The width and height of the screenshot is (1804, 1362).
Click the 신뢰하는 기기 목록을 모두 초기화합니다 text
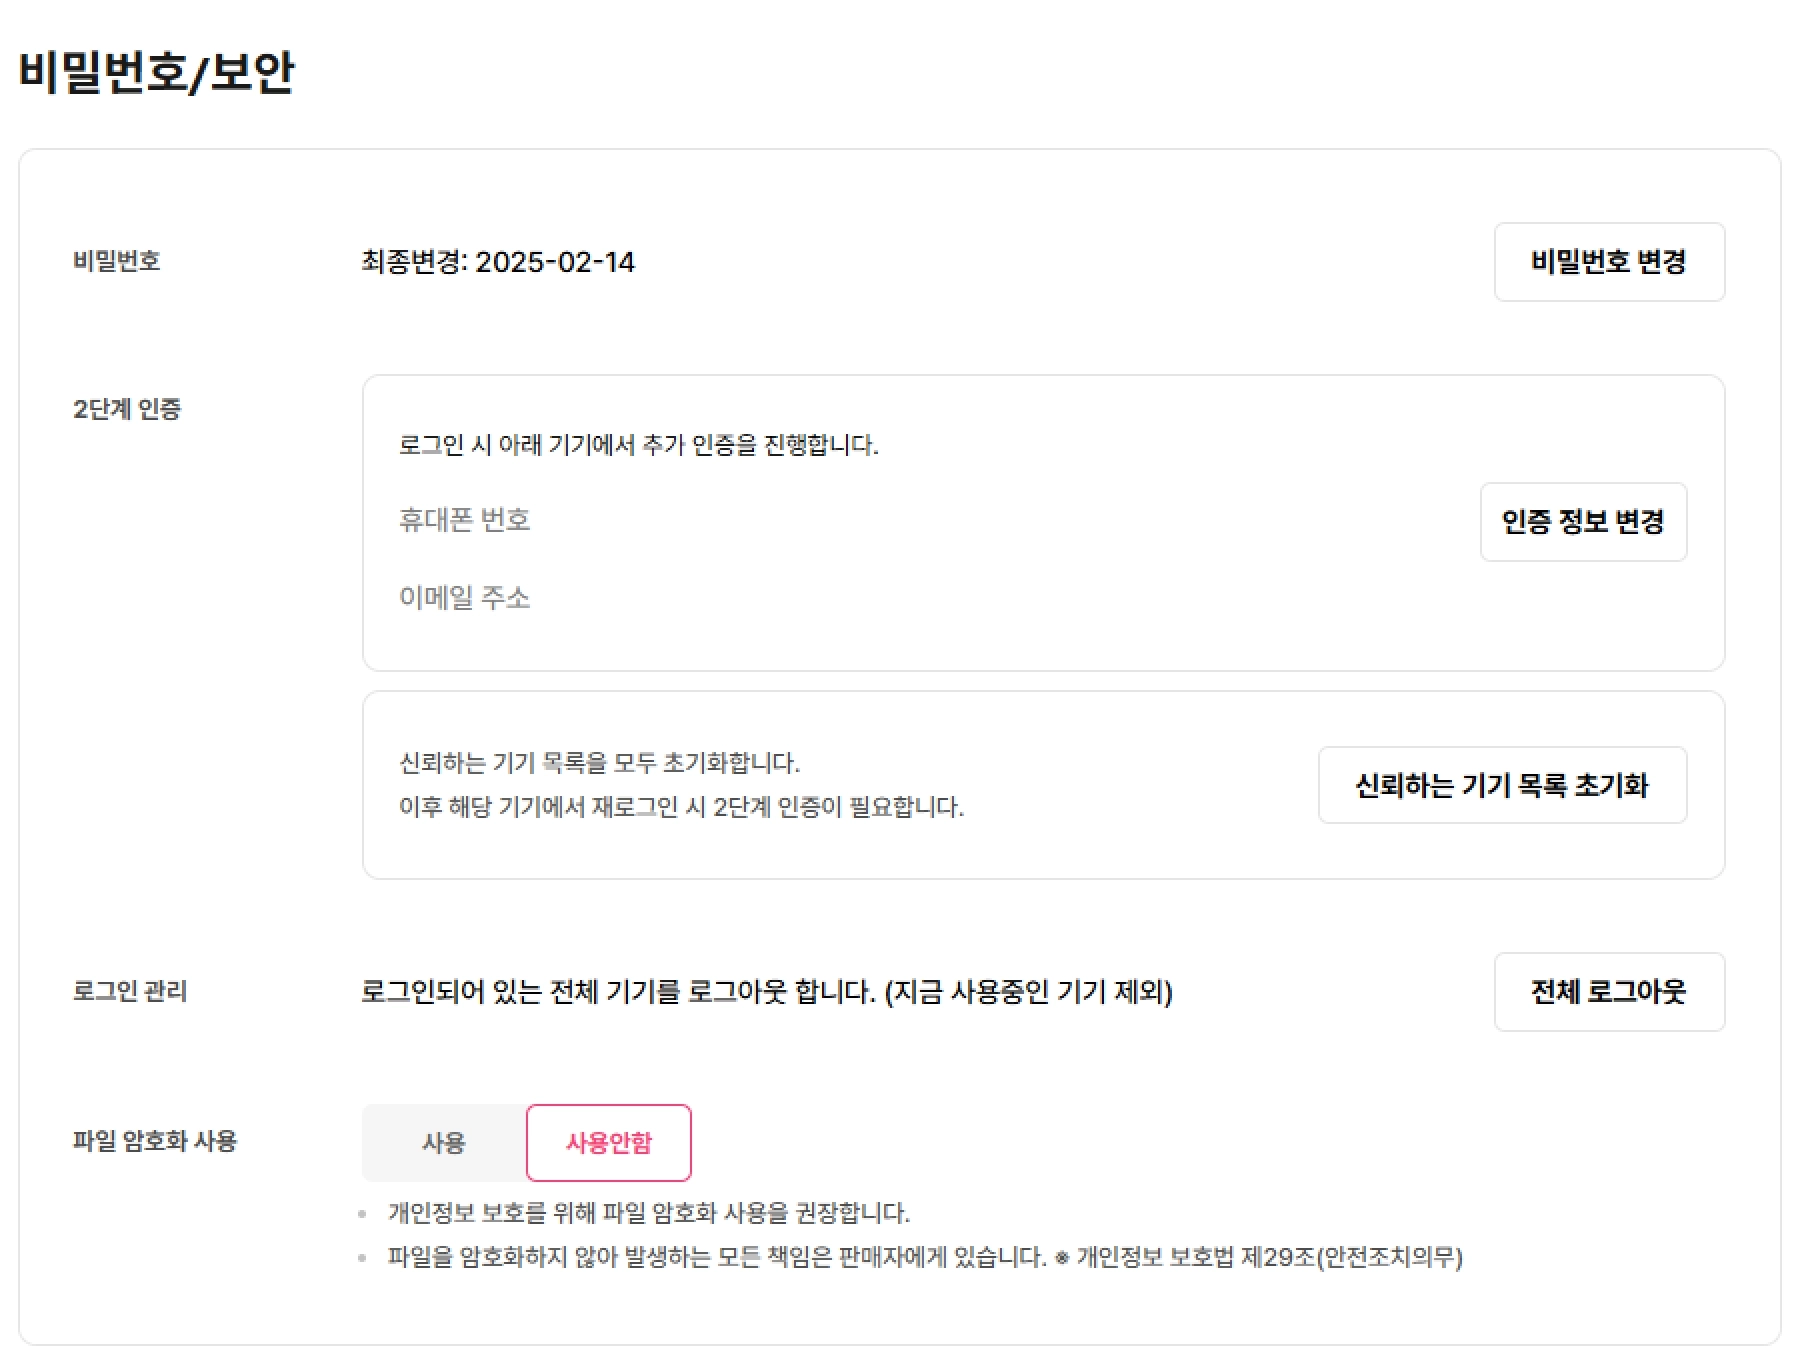600,763
